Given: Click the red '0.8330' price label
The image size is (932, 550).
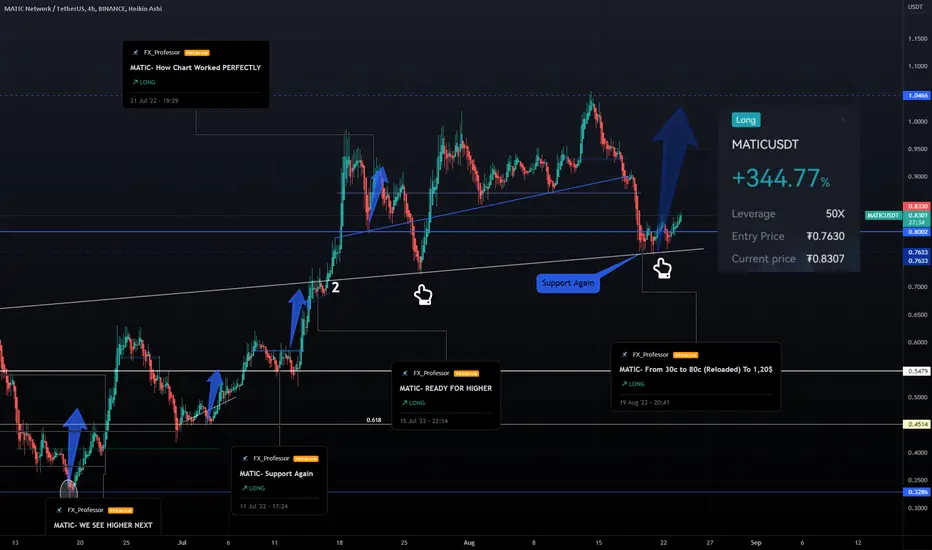Looking at the screenshot, I should [x=917, y=206].
